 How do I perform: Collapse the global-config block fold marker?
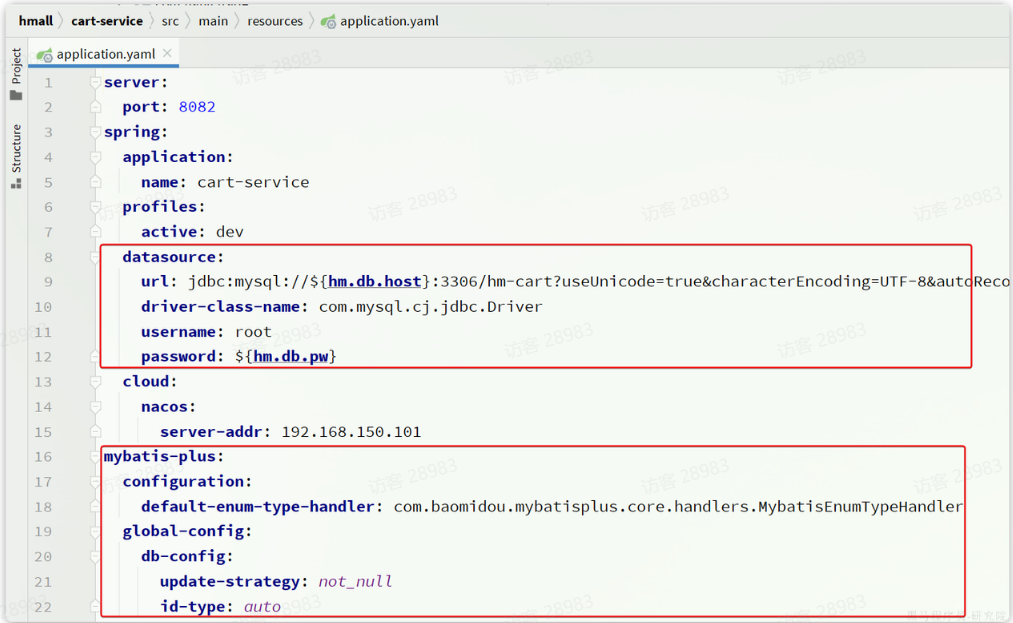click(96, 532)
